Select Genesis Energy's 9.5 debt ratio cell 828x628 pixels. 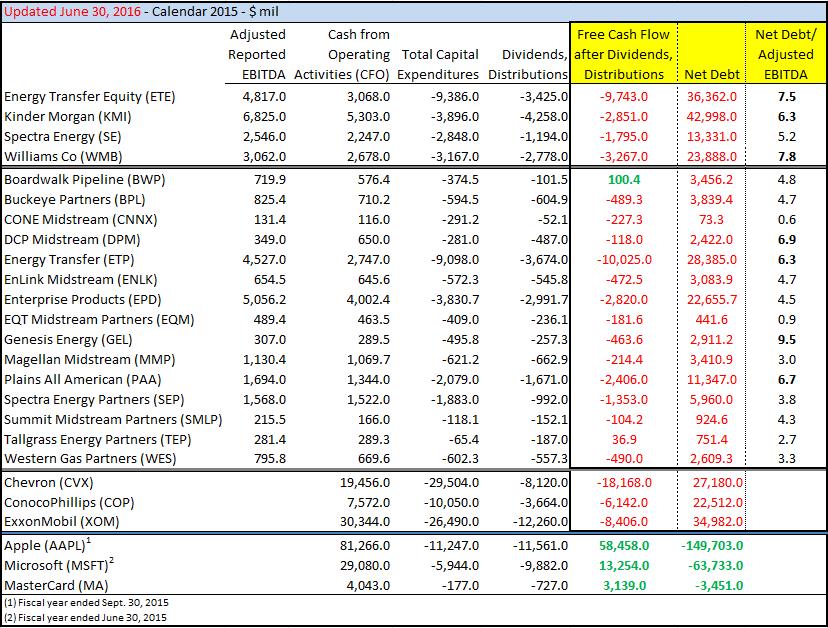pyautogui.click(x=787, y=340)
